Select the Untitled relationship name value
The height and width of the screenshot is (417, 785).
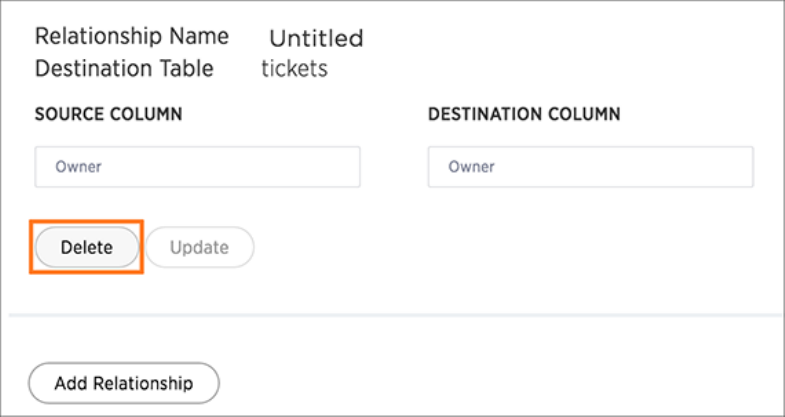[315, 39]
